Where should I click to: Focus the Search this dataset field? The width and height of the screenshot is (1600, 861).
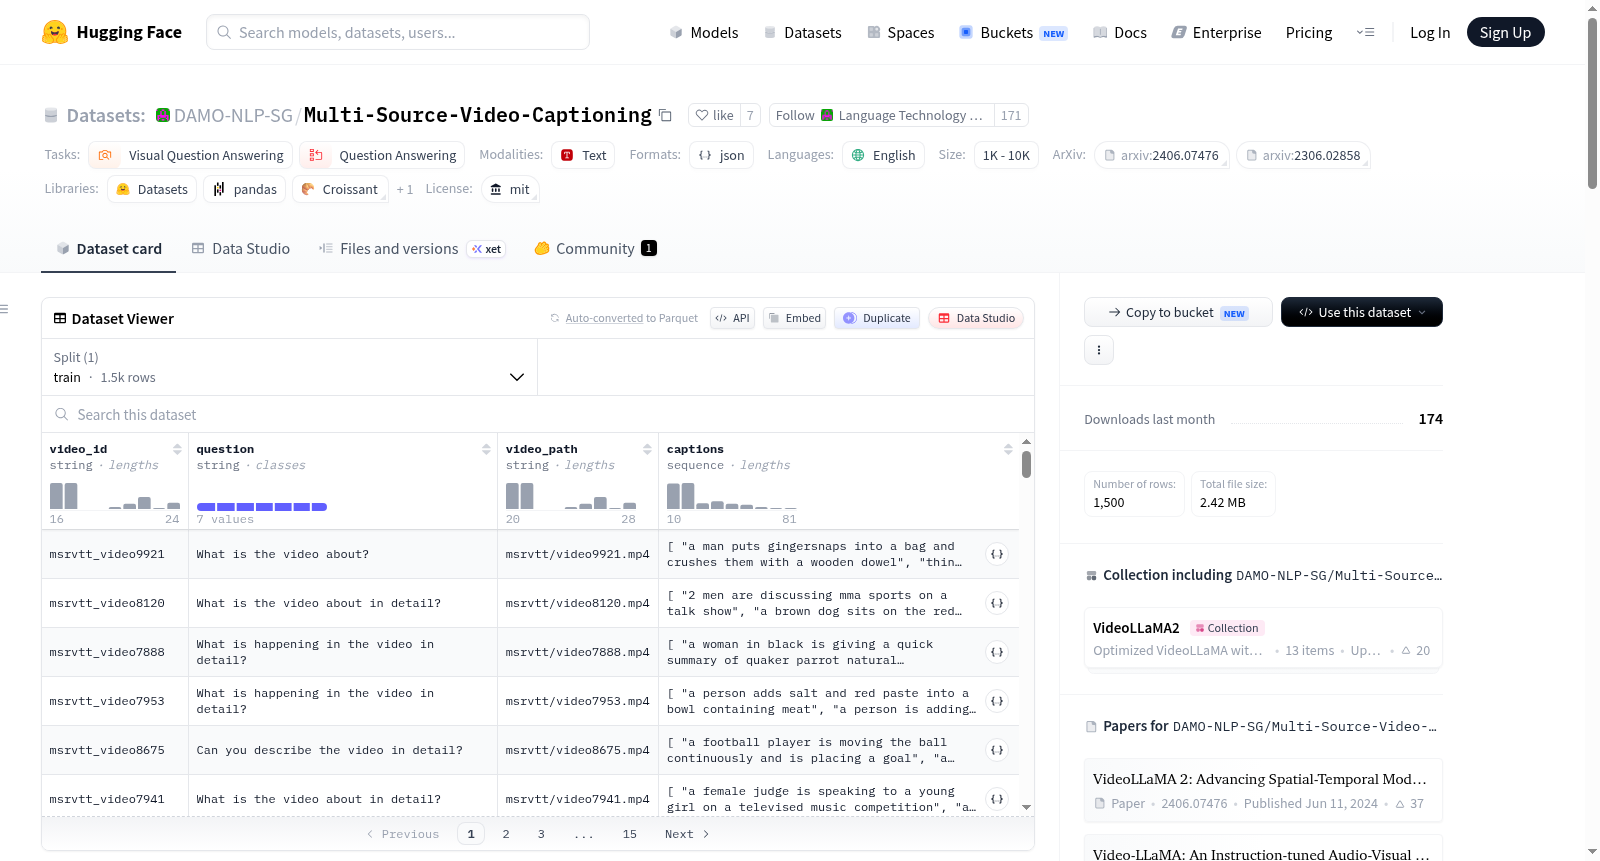pyautogui.click(x=538, y=414)
